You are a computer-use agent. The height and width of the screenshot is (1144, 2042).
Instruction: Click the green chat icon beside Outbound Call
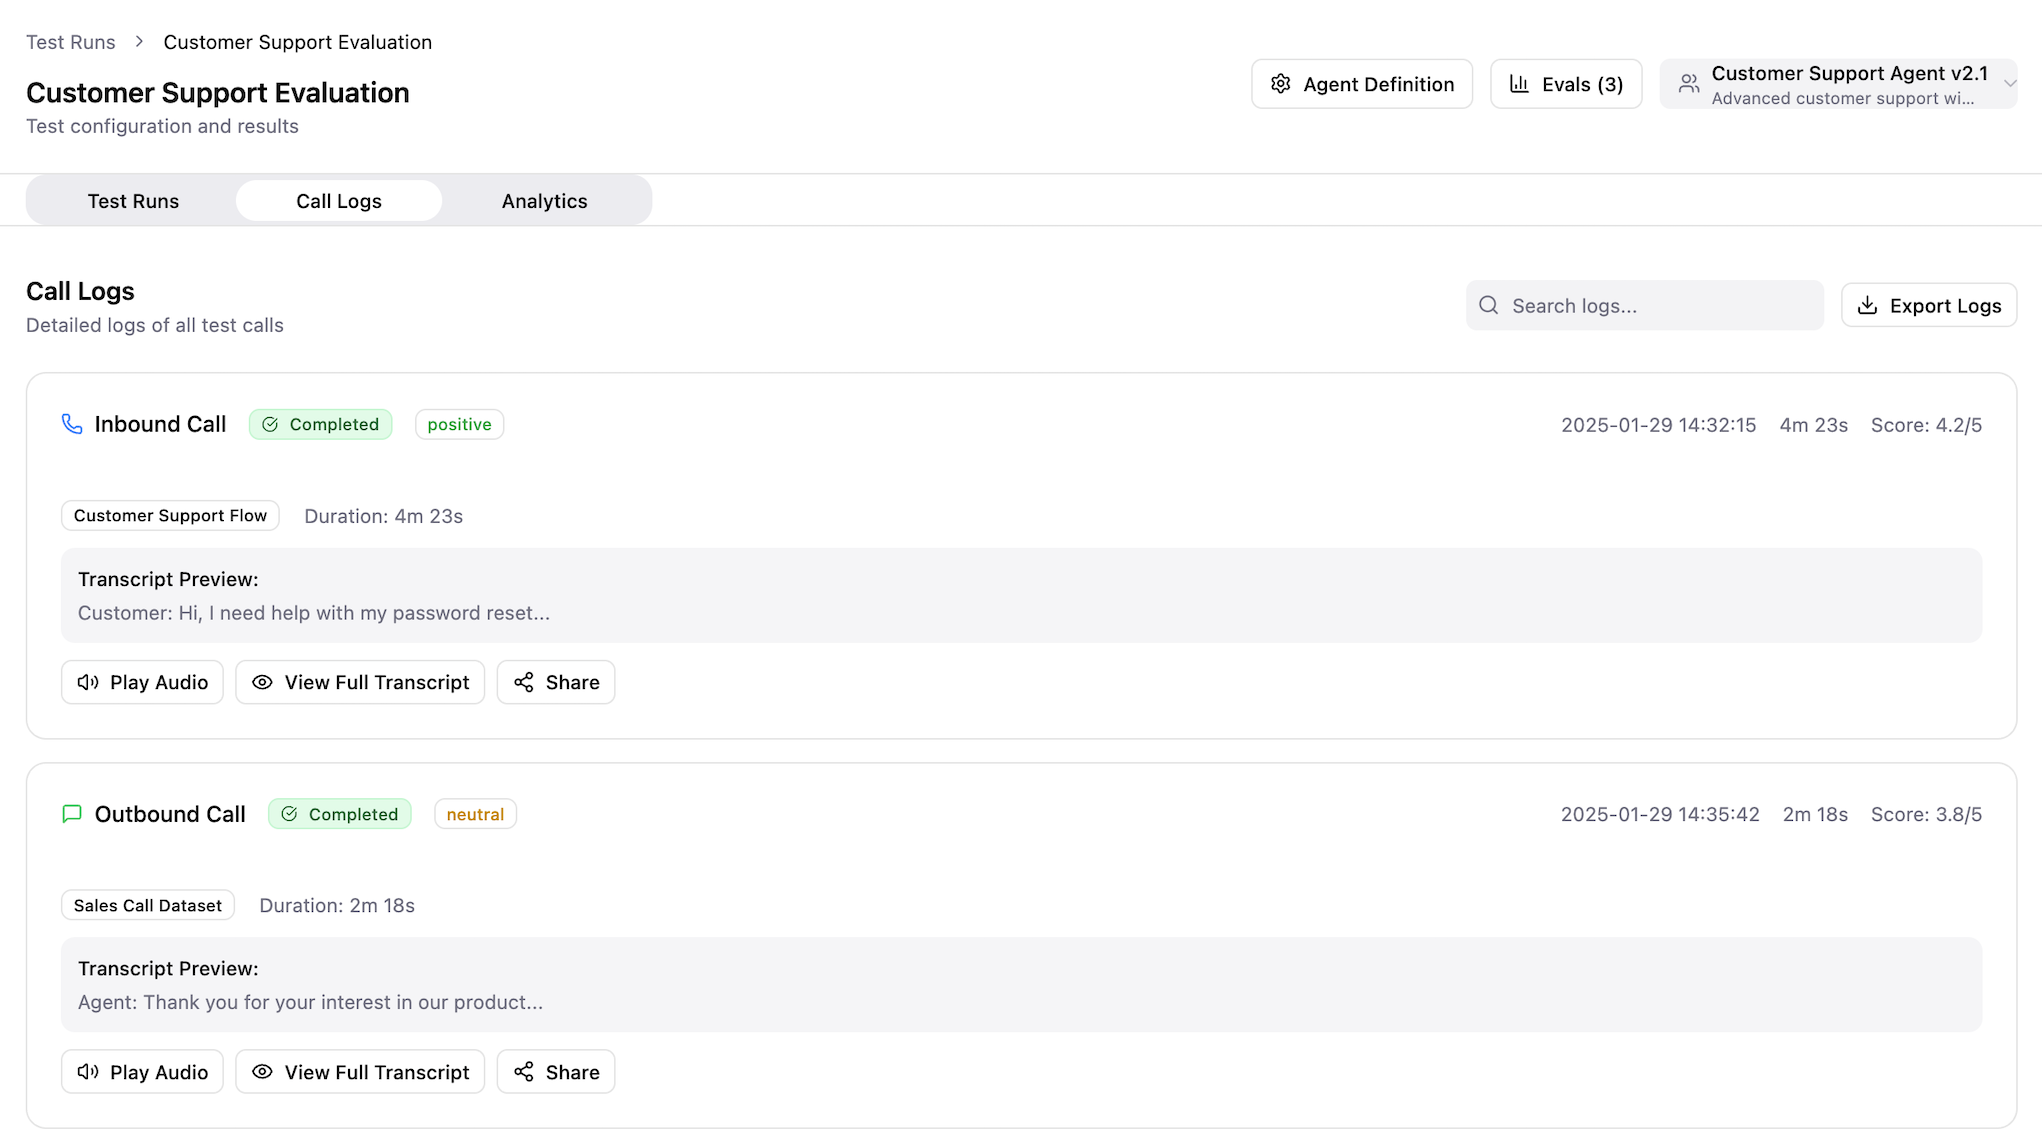[72, 814]
